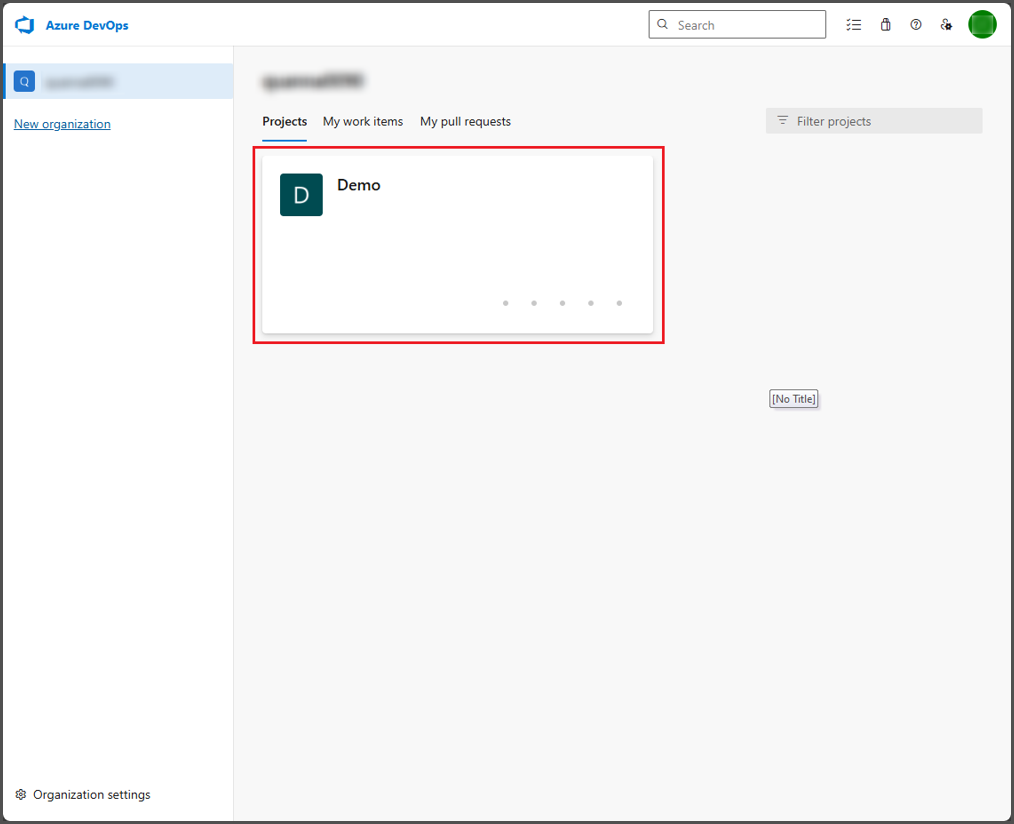Click the Filter projects field
Image resolution: width=1014 pixels, height=824 pixels.
click(x=874, y=121)
